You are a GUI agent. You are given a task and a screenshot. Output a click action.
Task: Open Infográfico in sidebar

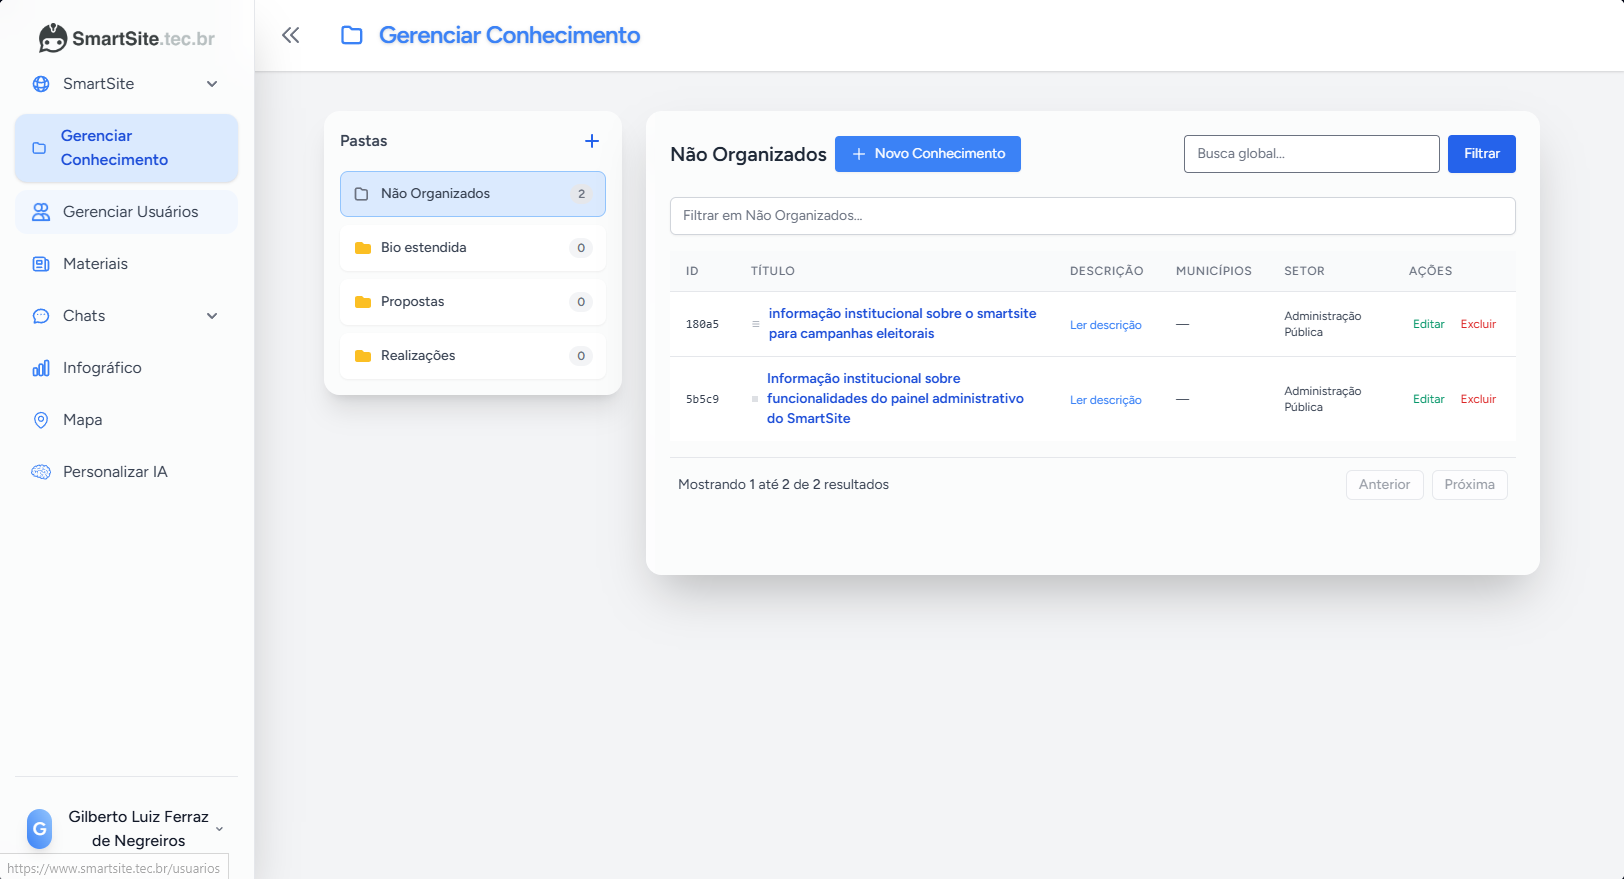(126, 368)
